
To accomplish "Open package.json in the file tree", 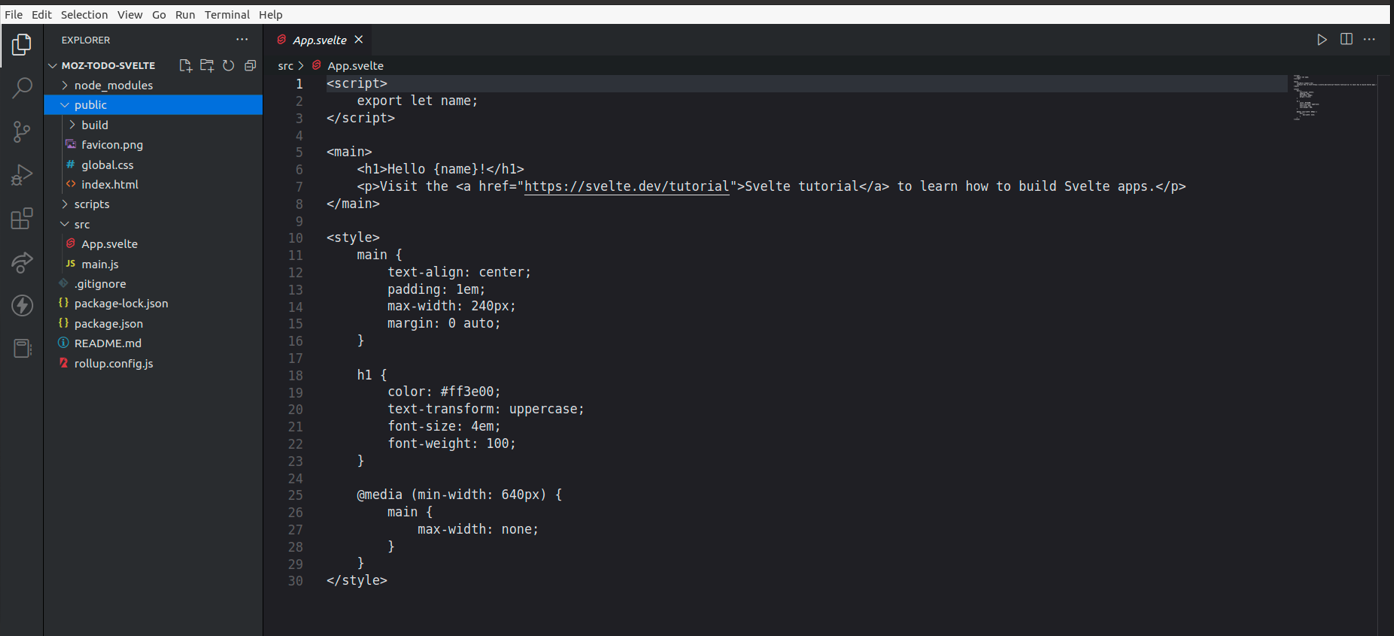I will [108, 323].
